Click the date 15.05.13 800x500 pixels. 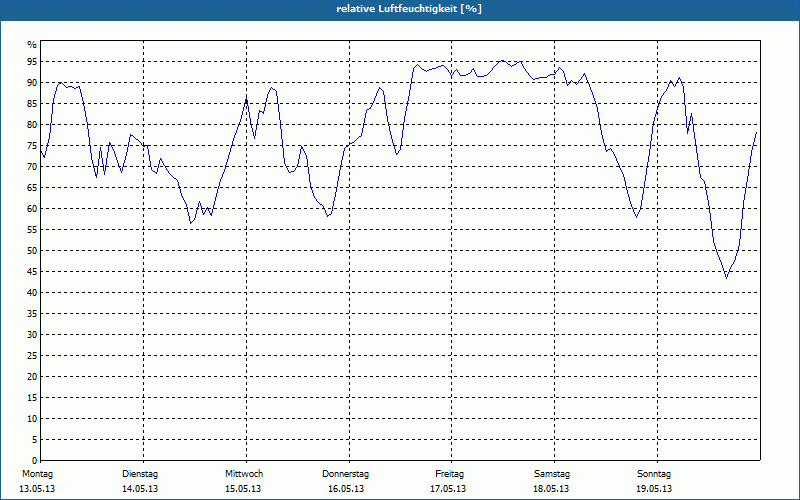243,489
